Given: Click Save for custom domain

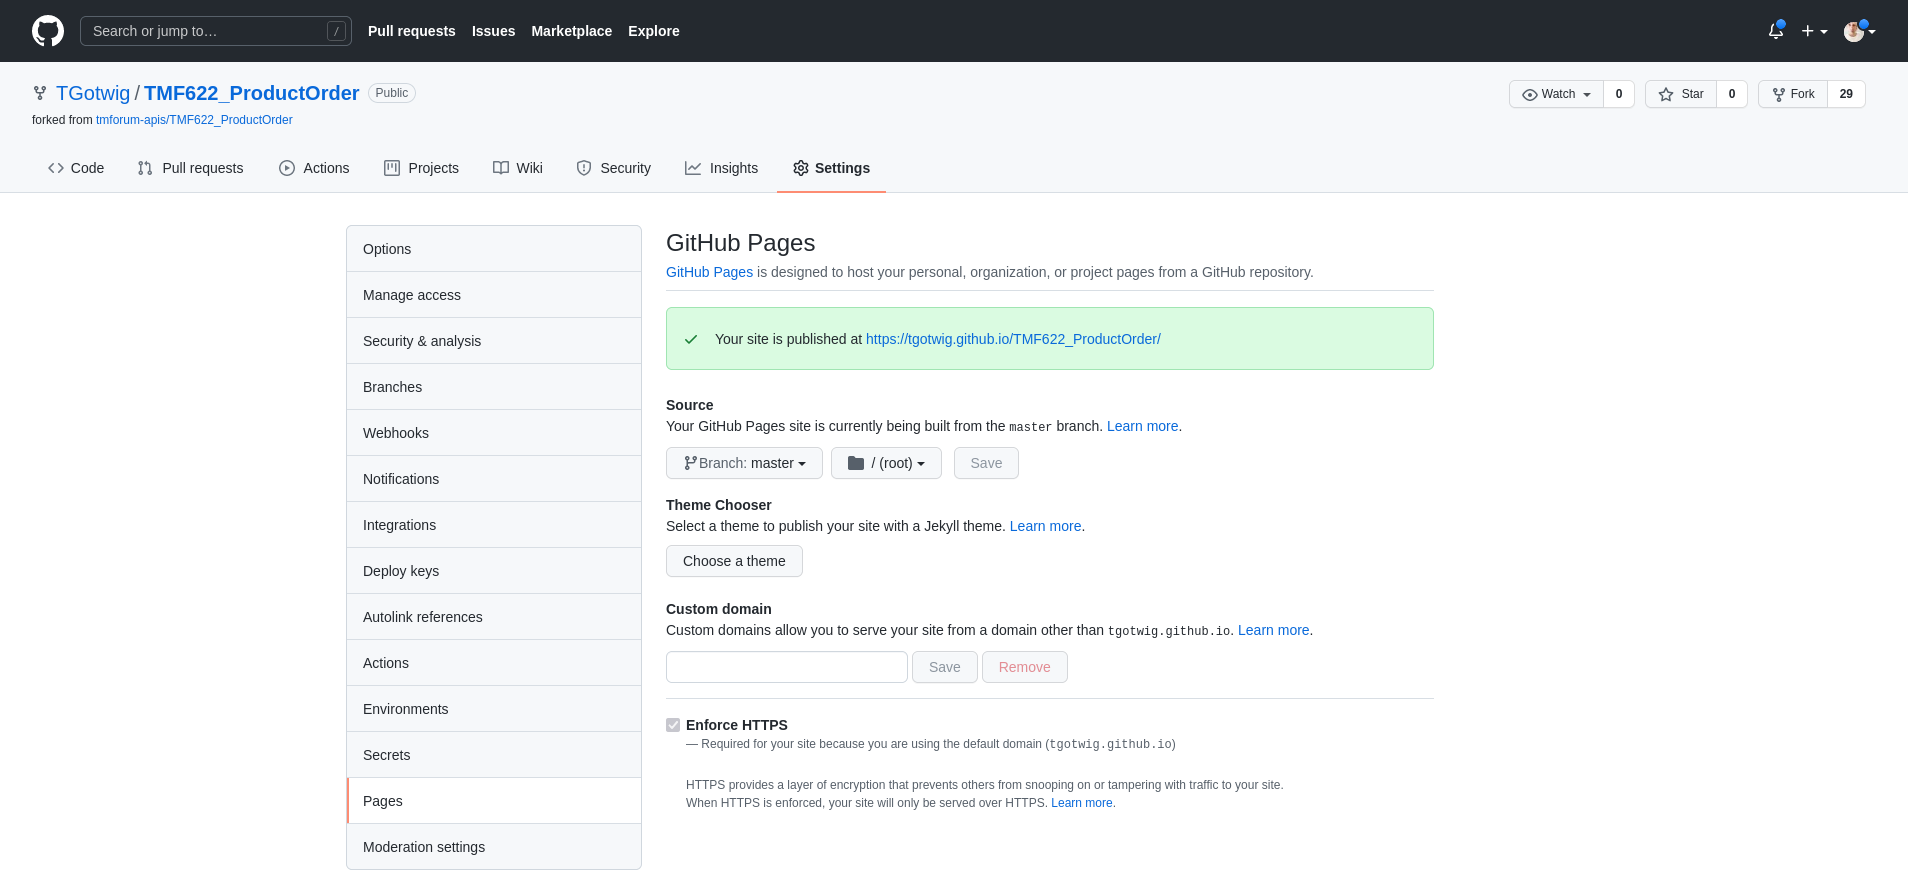Looking at the screenshot, I should [x=944, y=667].
